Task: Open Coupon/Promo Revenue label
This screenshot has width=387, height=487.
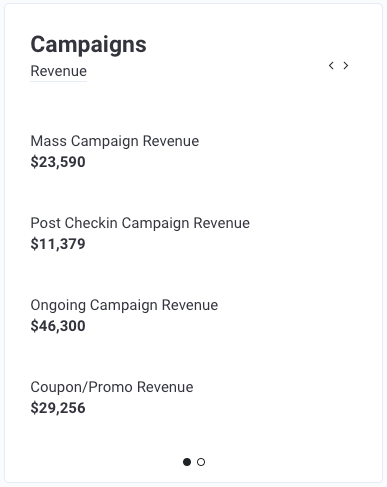Action: [112, 387]
